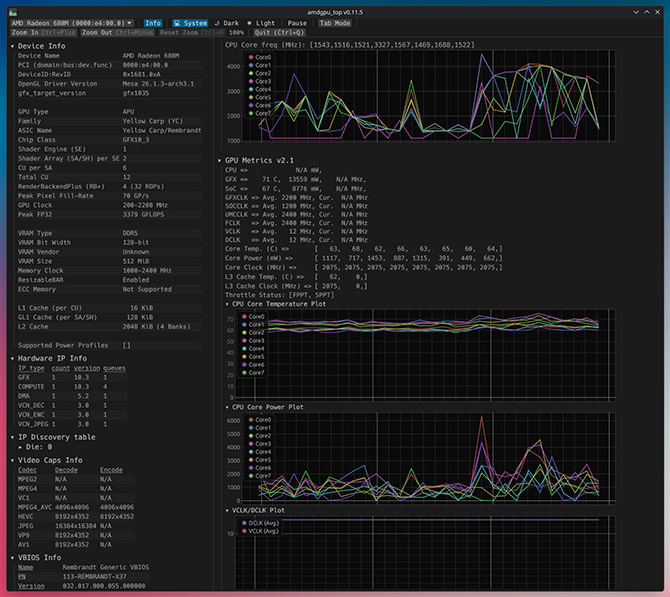Screen dimensions: 670x597
Task: Toggle Core6 in CPU frequency plot legend
Action: coord(259,105)
